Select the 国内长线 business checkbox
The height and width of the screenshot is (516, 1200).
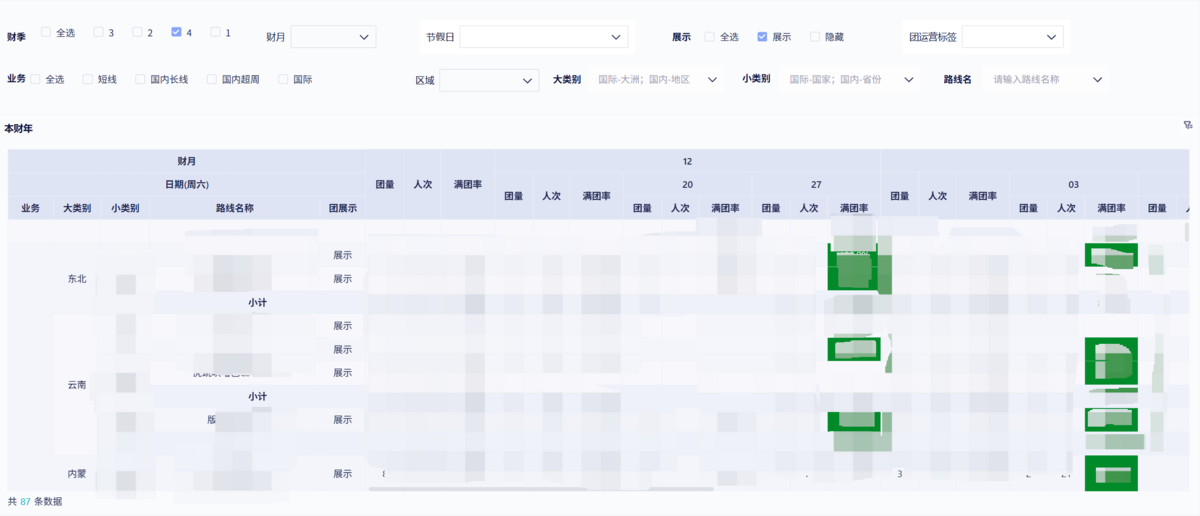[x=140, y=78]
